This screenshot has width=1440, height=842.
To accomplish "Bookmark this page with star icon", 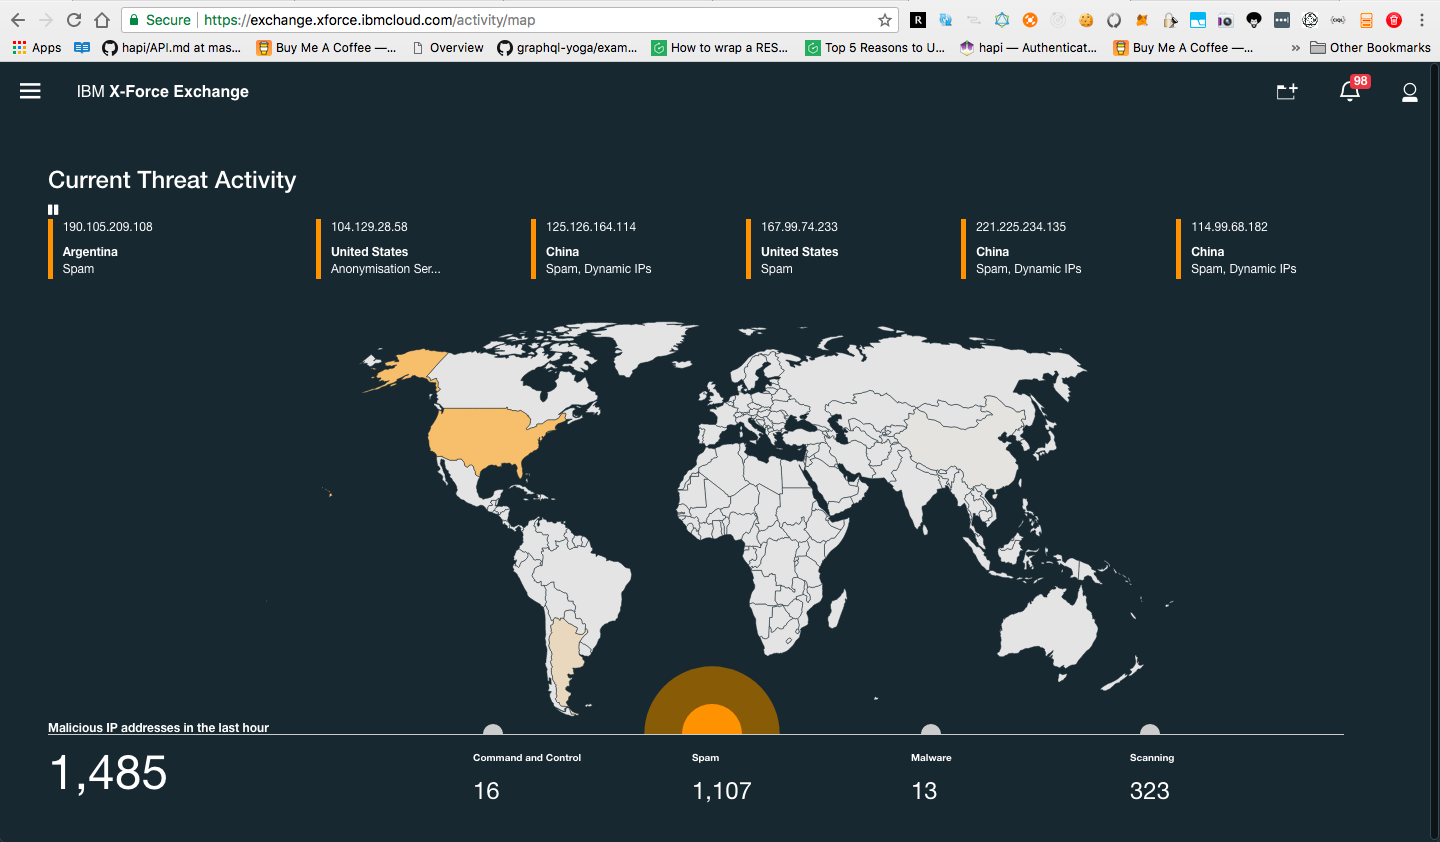I will [x=885, y=20].
